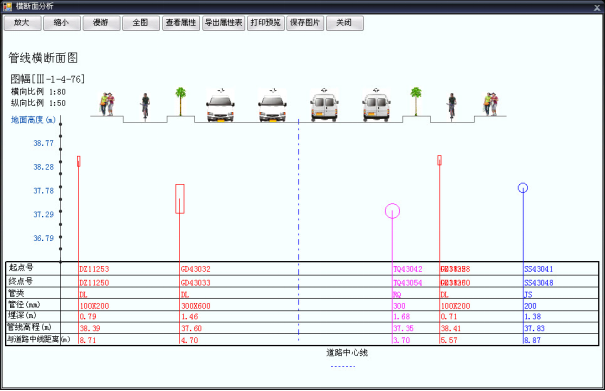This screenshot has height=391, width=605.
Task: Click the diameter cell 300X600
Action: [x=196, y=306]
